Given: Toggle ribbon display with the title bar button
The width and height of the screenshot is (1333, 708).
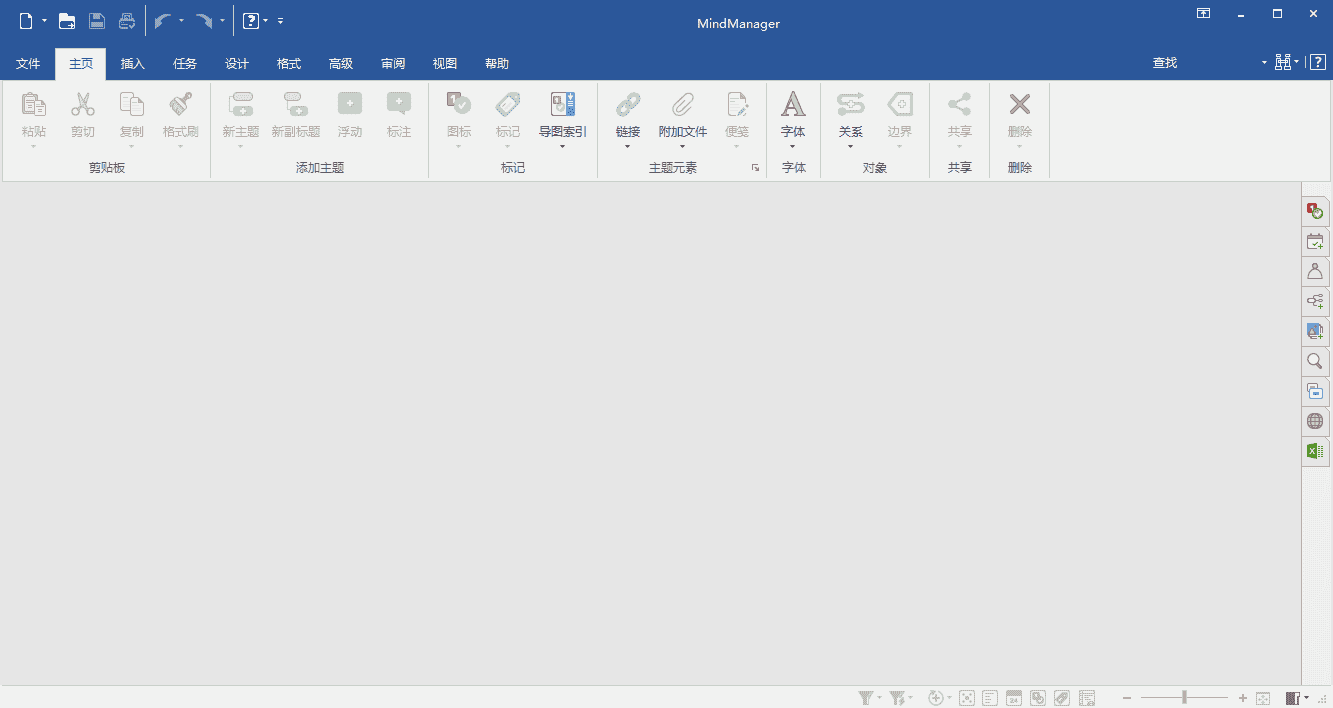Looking at the screenshot, I should (1203, 14).
